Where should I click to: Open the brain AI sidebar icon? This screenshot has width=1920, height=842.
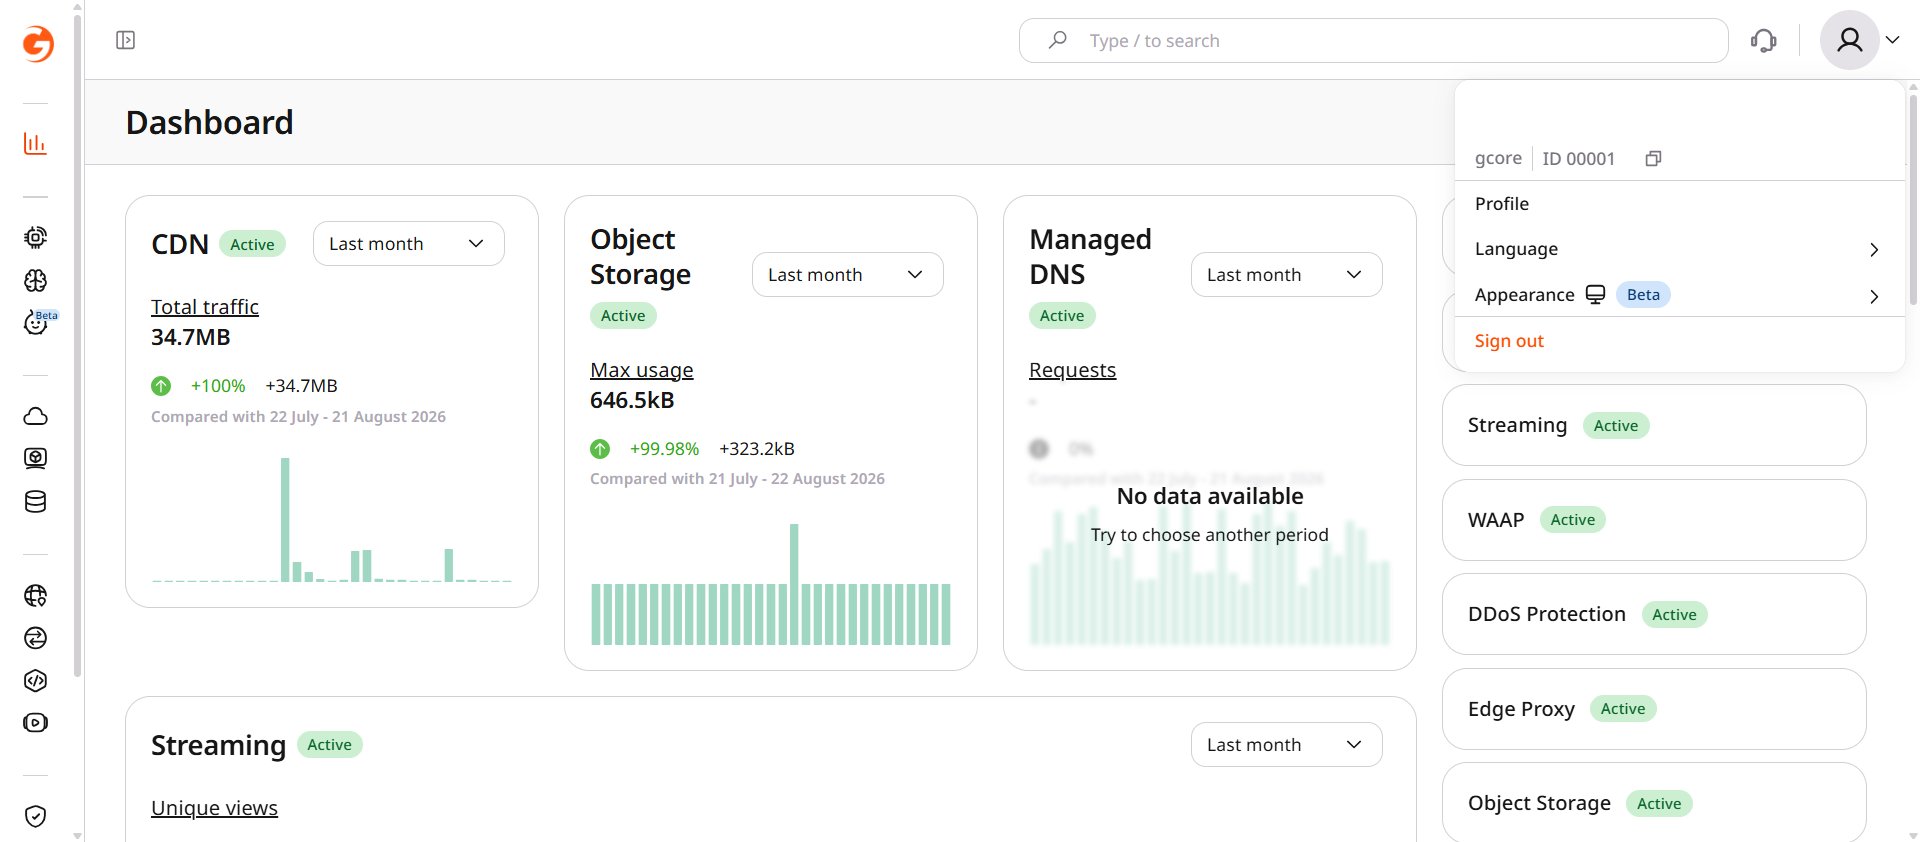[35, 281]
